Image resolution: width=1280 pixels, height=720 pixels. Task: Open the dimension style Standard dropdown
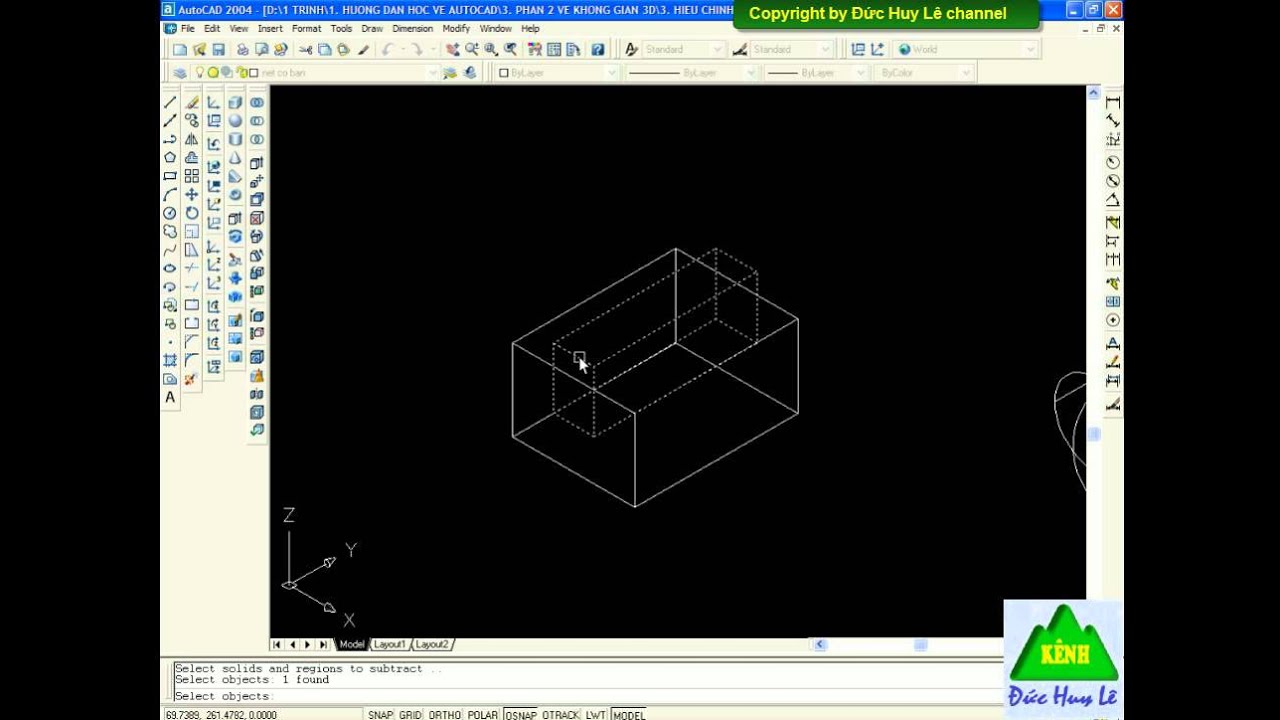coord(825,49)
